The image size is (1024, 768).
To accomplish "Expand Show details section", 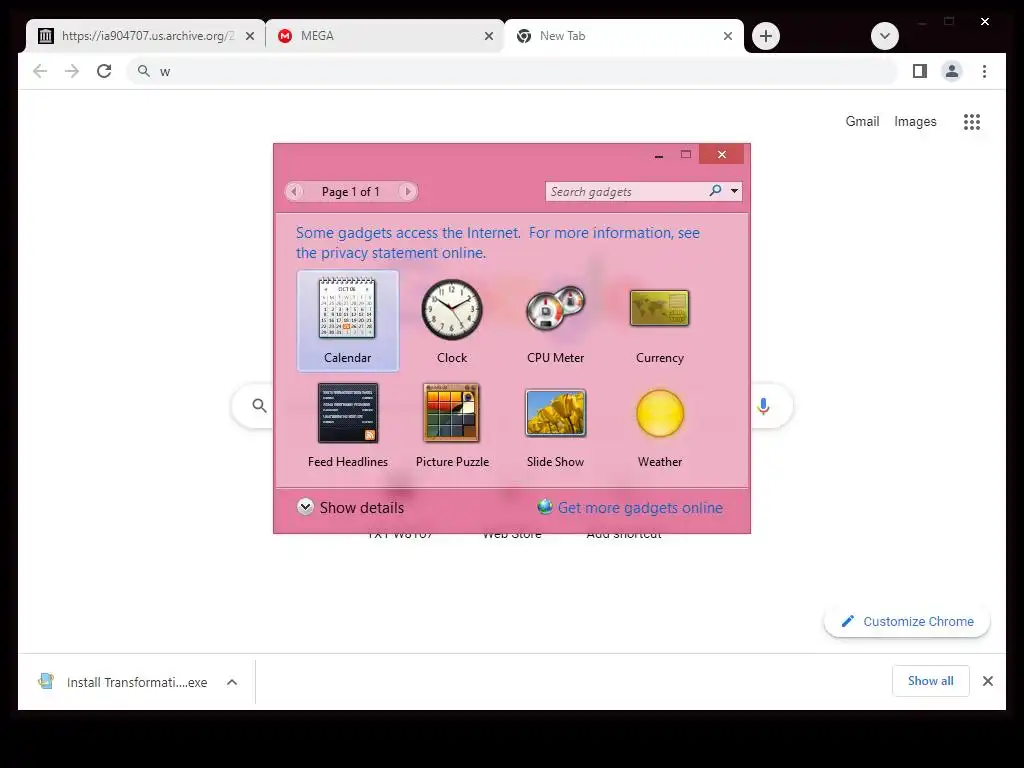I will pyautogui.click(x=350, y=507).
